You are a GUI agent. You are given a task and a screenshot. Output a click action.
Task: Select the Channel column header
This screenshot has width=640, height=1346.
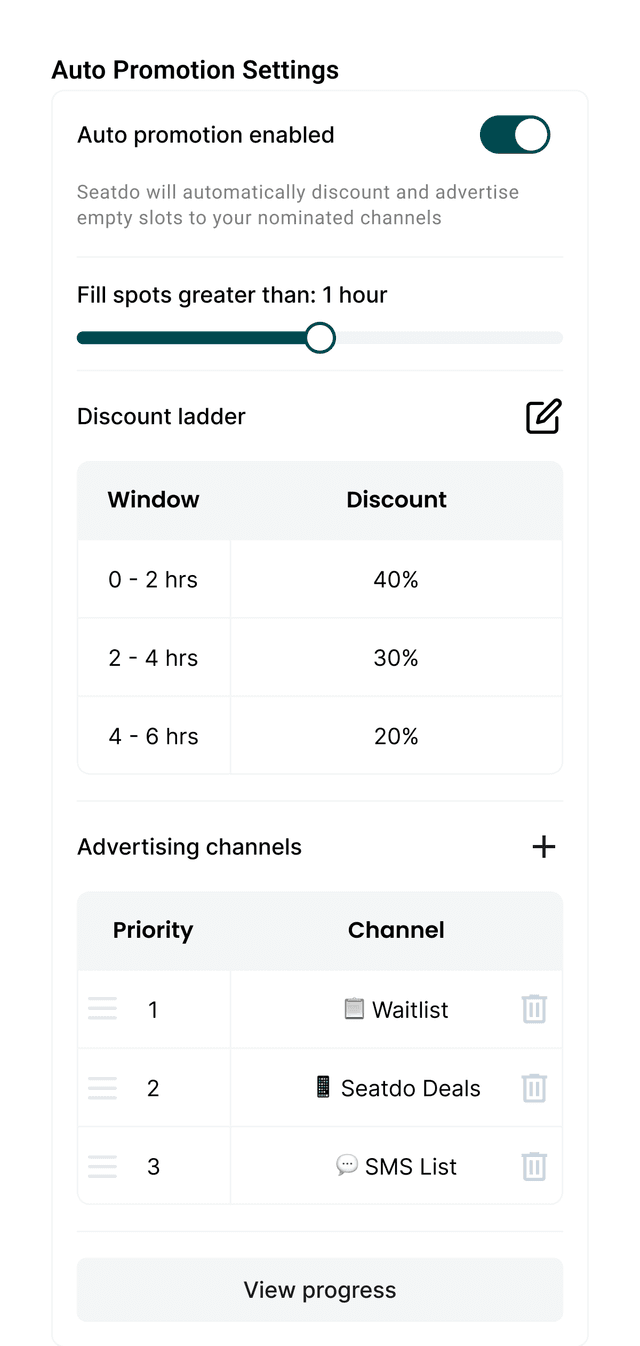[x=396, y=930]
